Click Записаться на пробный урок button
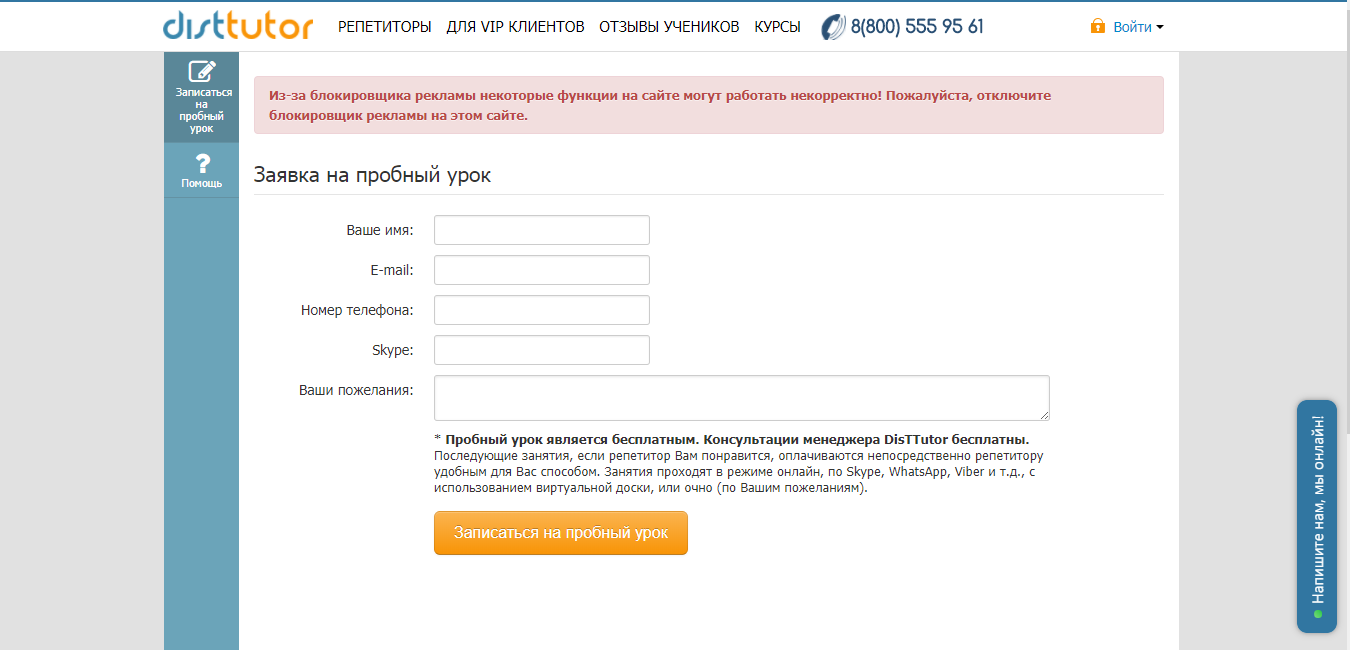 click(560, 533)
